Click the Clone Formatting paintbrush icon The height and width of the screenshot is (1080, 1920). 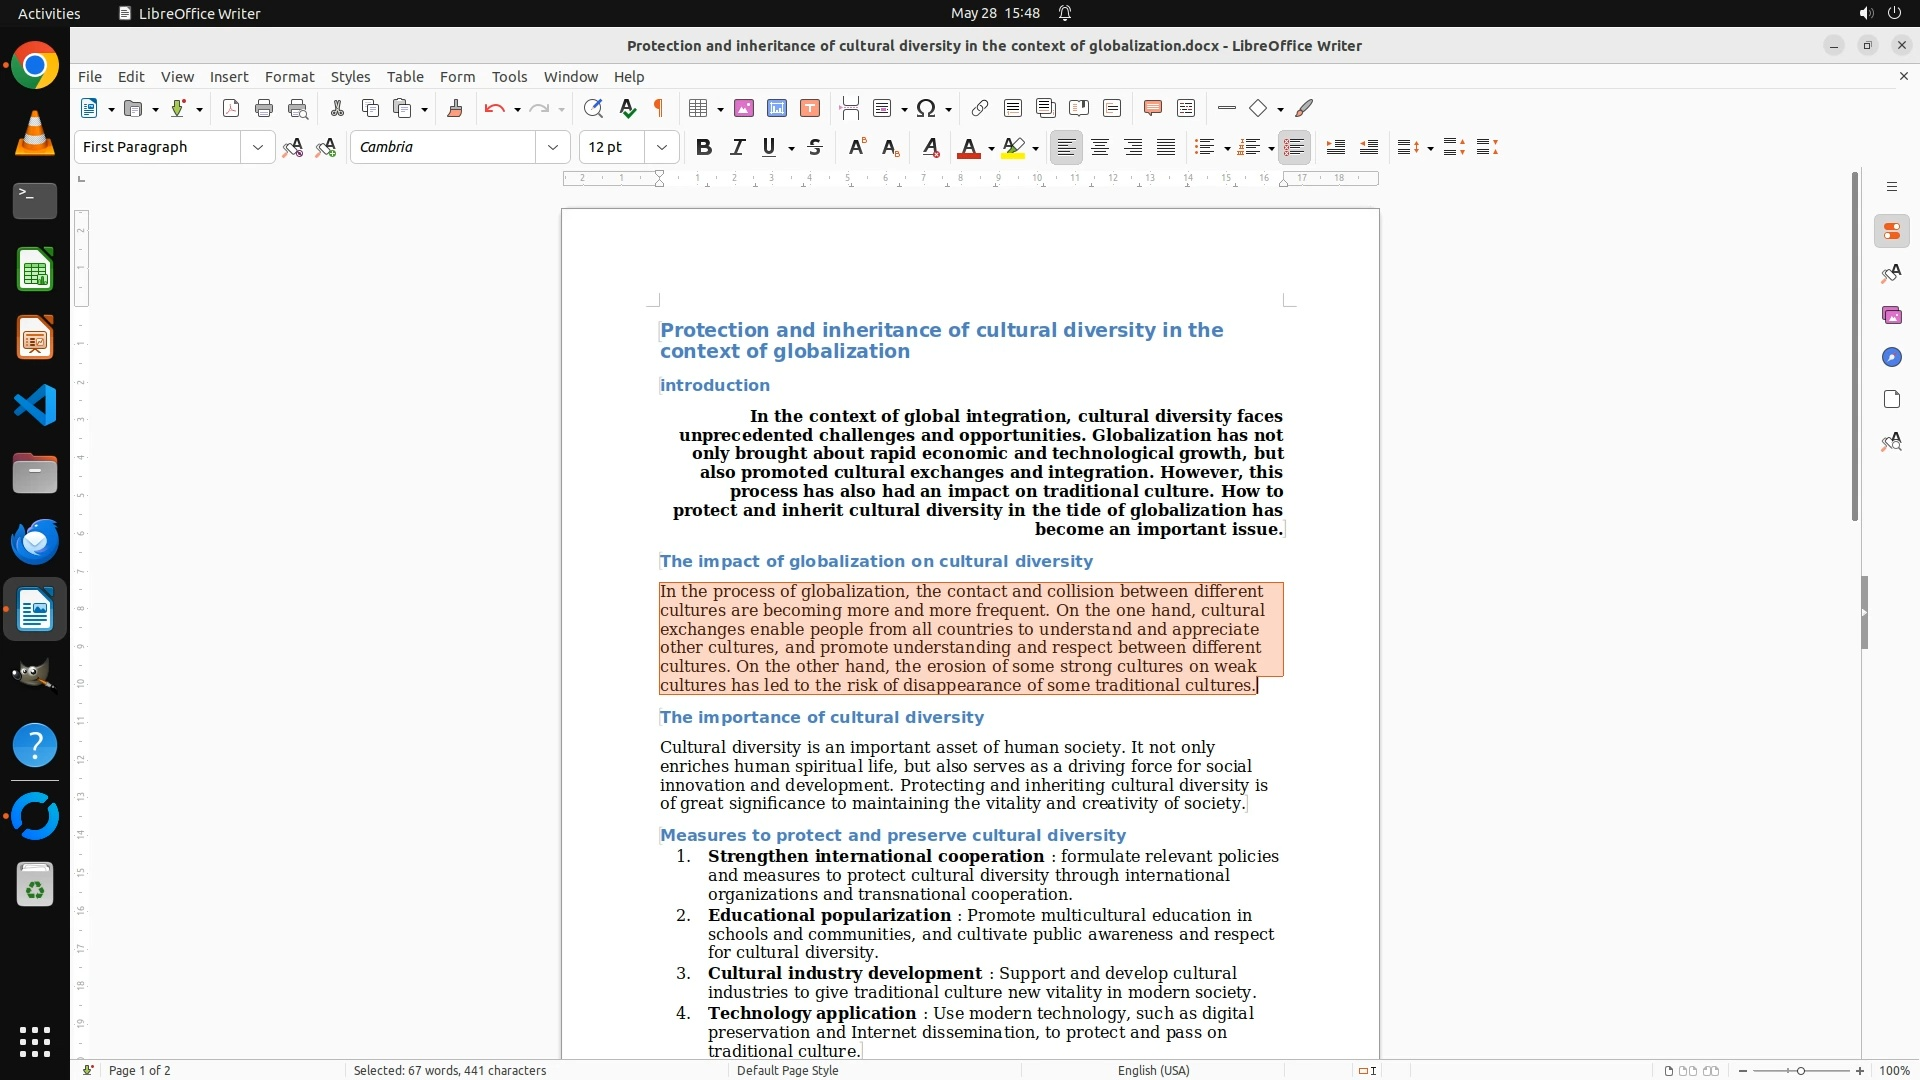(x=455, y=108)
